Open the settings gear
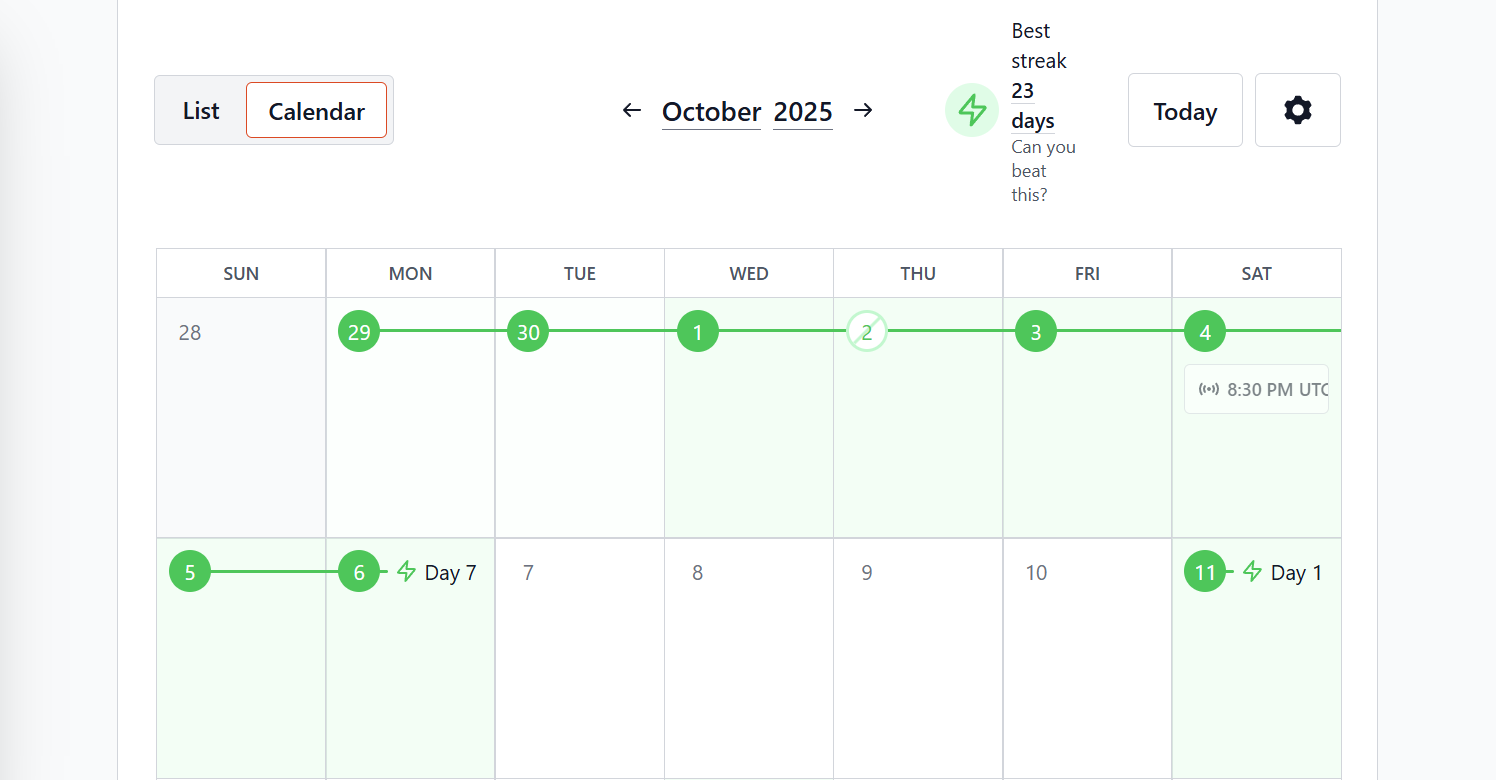The height and width of the screenshot is (780, 1496). click(x=1297, y=110)
